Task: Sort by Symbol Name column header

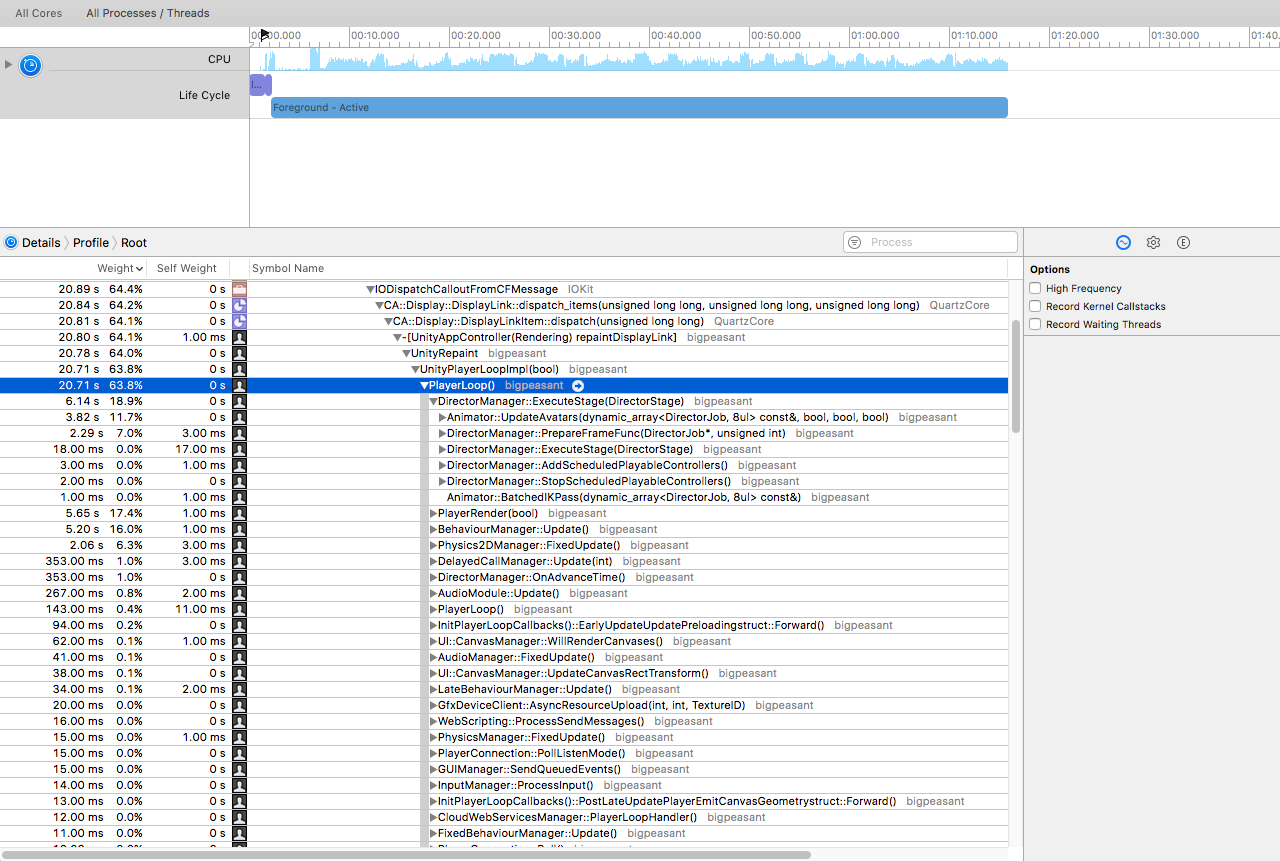Action: point(288,268)
